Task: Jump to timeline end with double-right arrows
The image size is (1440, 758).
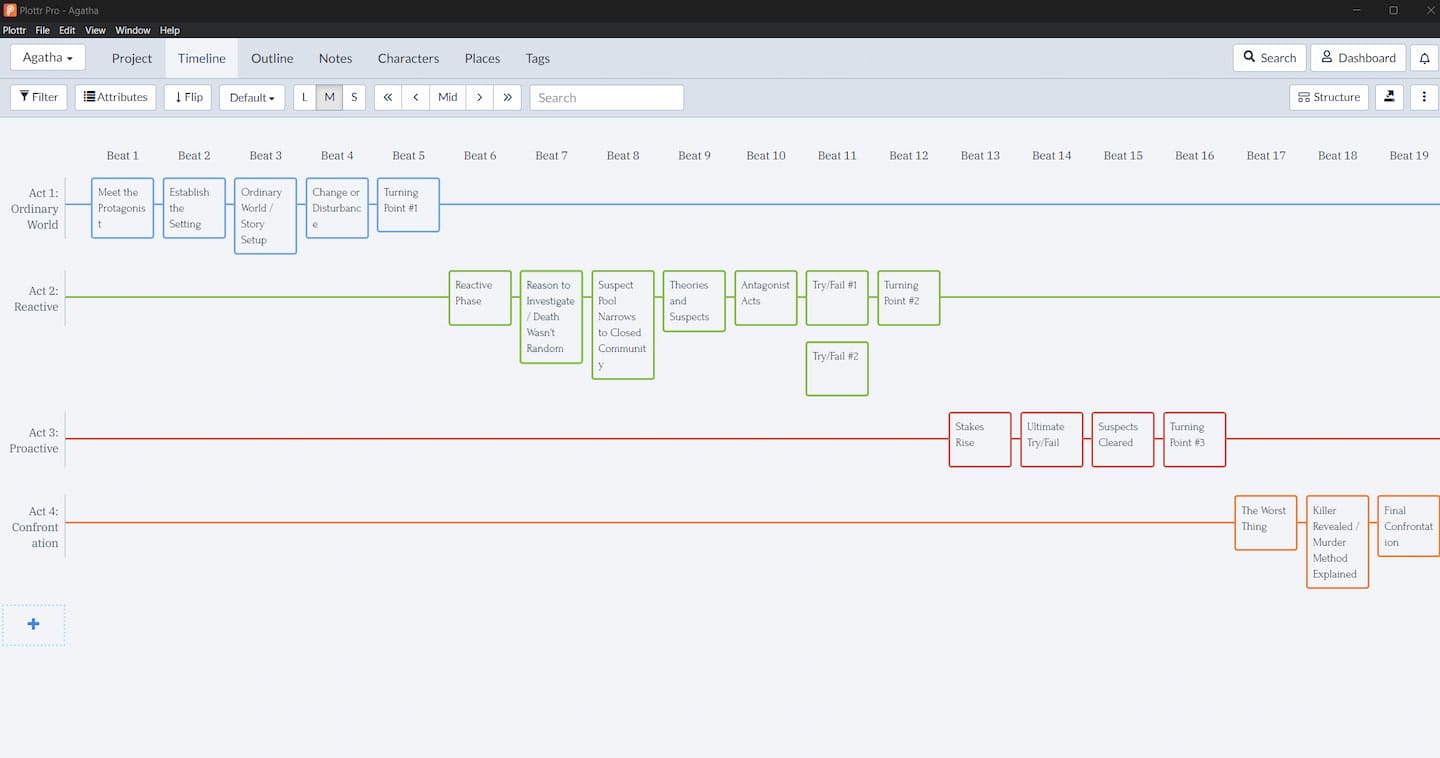Action: [507, 97]
